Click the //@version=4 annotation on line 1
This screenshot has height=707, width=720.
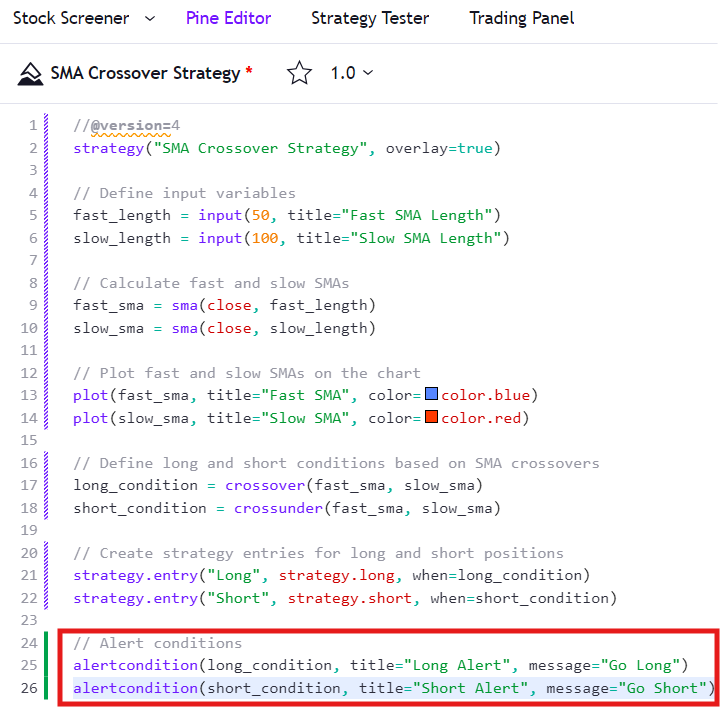pyautogui.click(x=127, y=125)
